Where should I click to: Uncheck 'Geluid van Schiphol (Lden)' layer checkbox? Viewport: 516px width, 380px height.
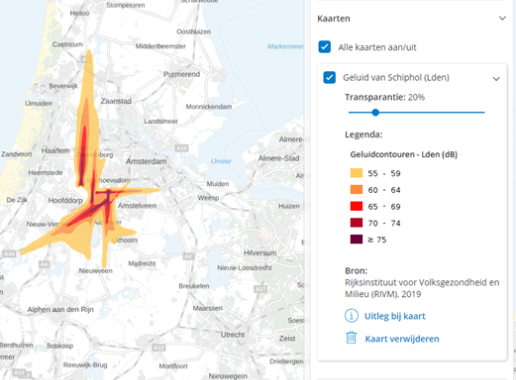click(x=329, y=78)
